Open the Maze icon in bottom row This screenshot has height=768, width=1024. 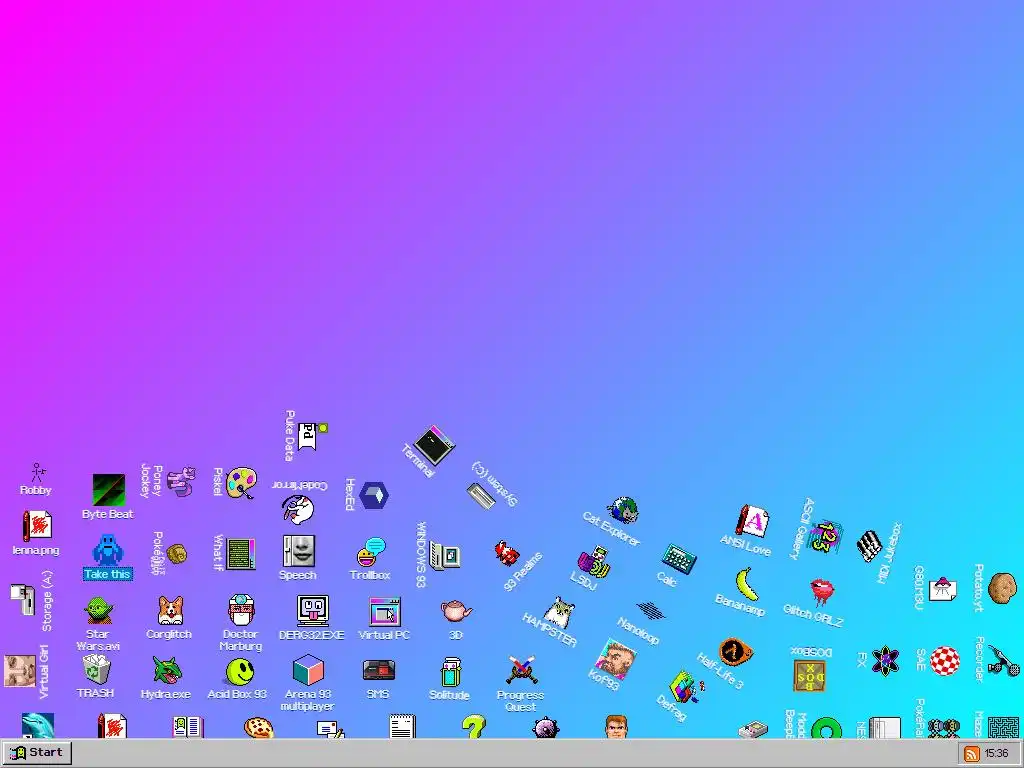1003,728
